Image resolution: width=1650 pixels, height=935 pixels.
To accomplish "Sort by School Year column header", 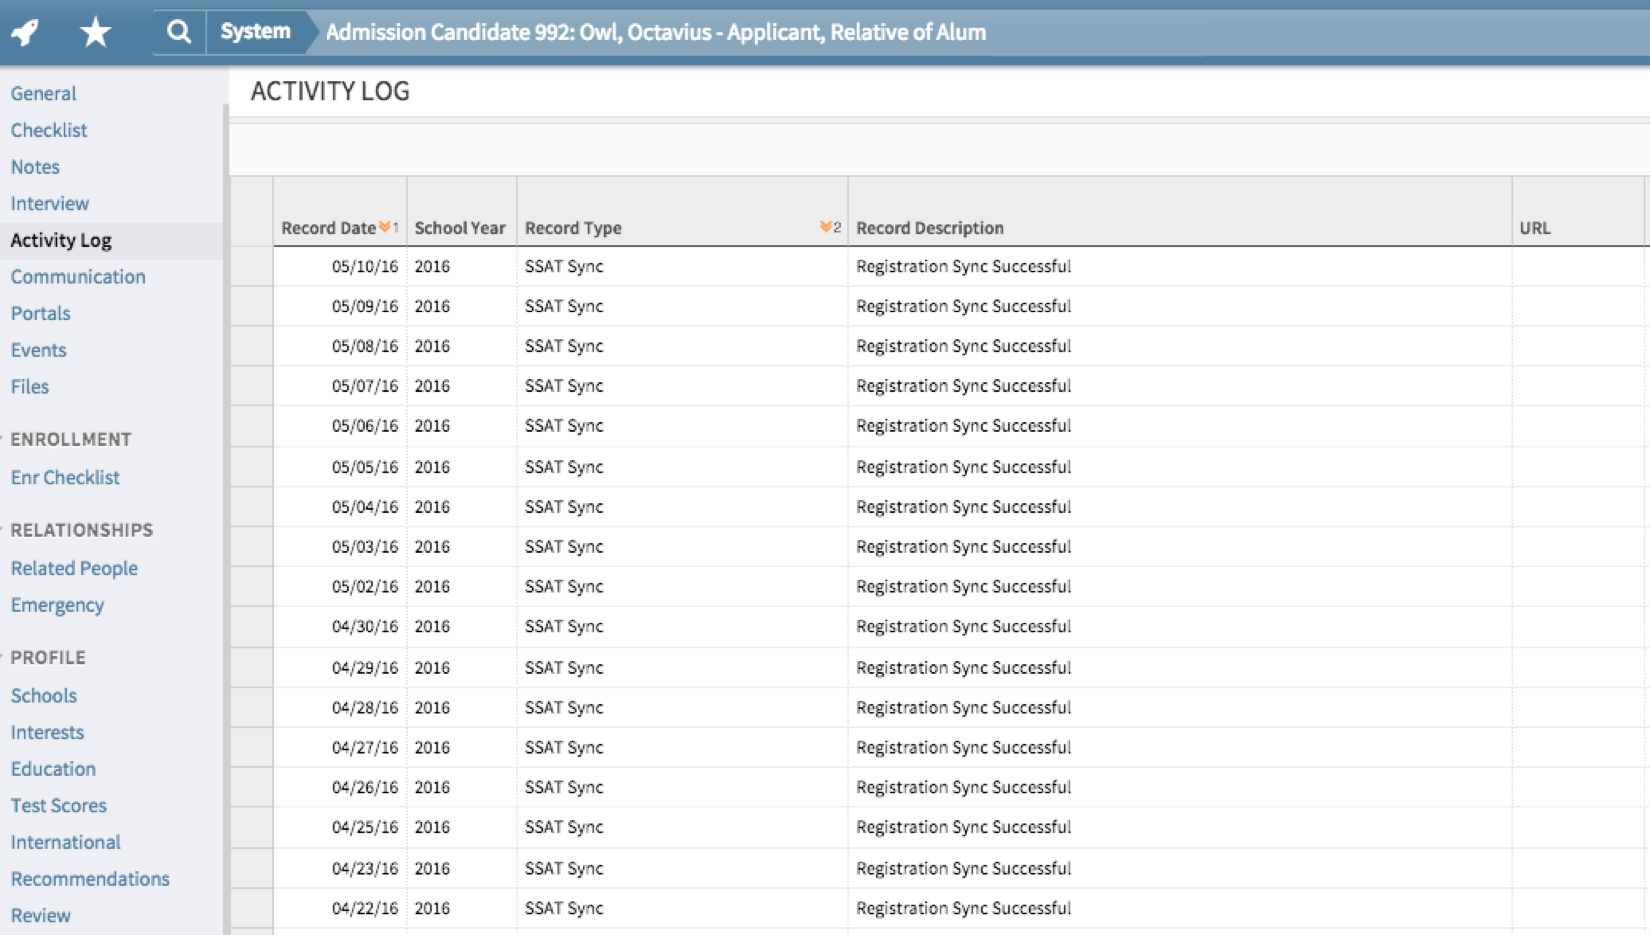I will click(460, 228).
